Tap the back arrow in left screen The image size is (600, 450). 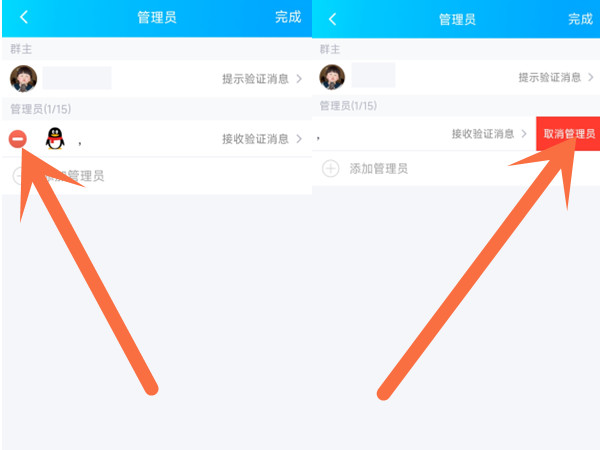coord(24,17)
